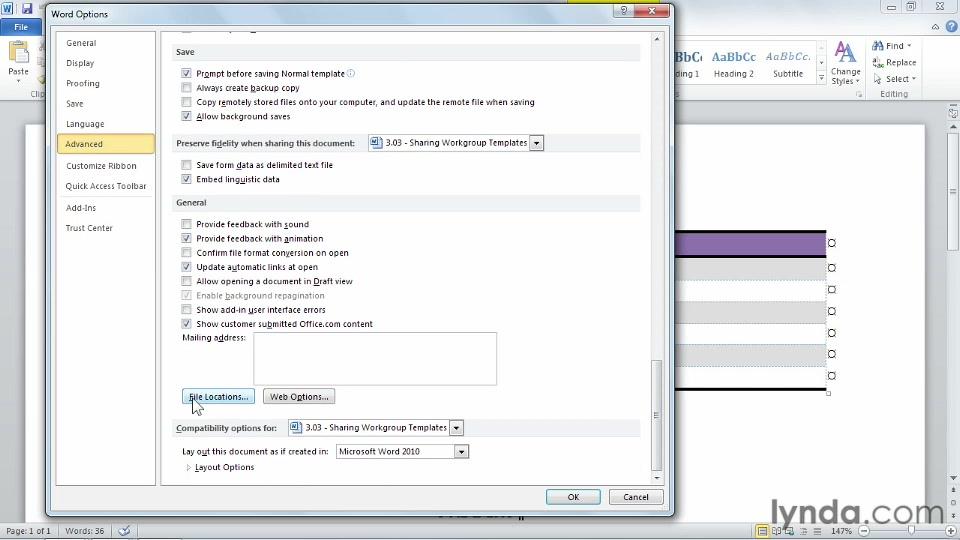960x540 pixels.
Task: Open the Find dropdown arrow
Action: click(909, 46)
